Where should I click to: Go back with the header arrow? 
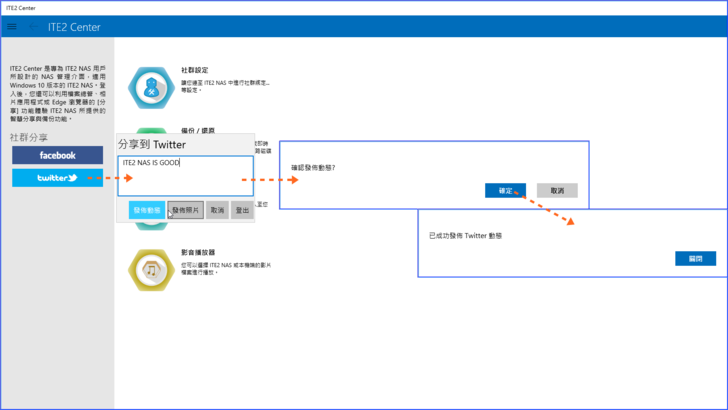click(33, 27)
